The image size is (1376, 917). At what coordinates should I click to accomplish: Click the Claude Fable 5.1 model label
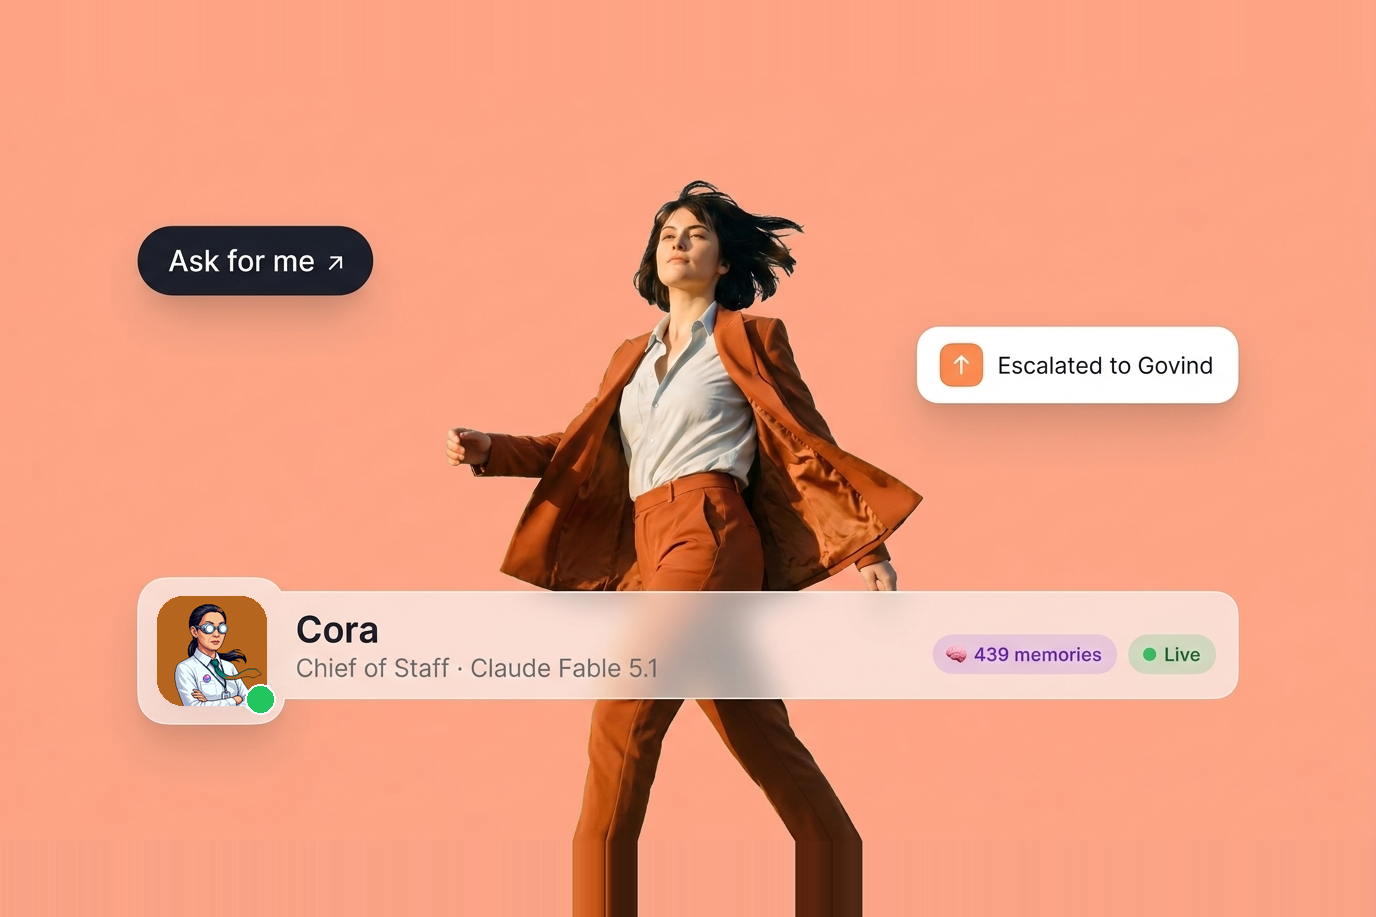pos(564,668)
